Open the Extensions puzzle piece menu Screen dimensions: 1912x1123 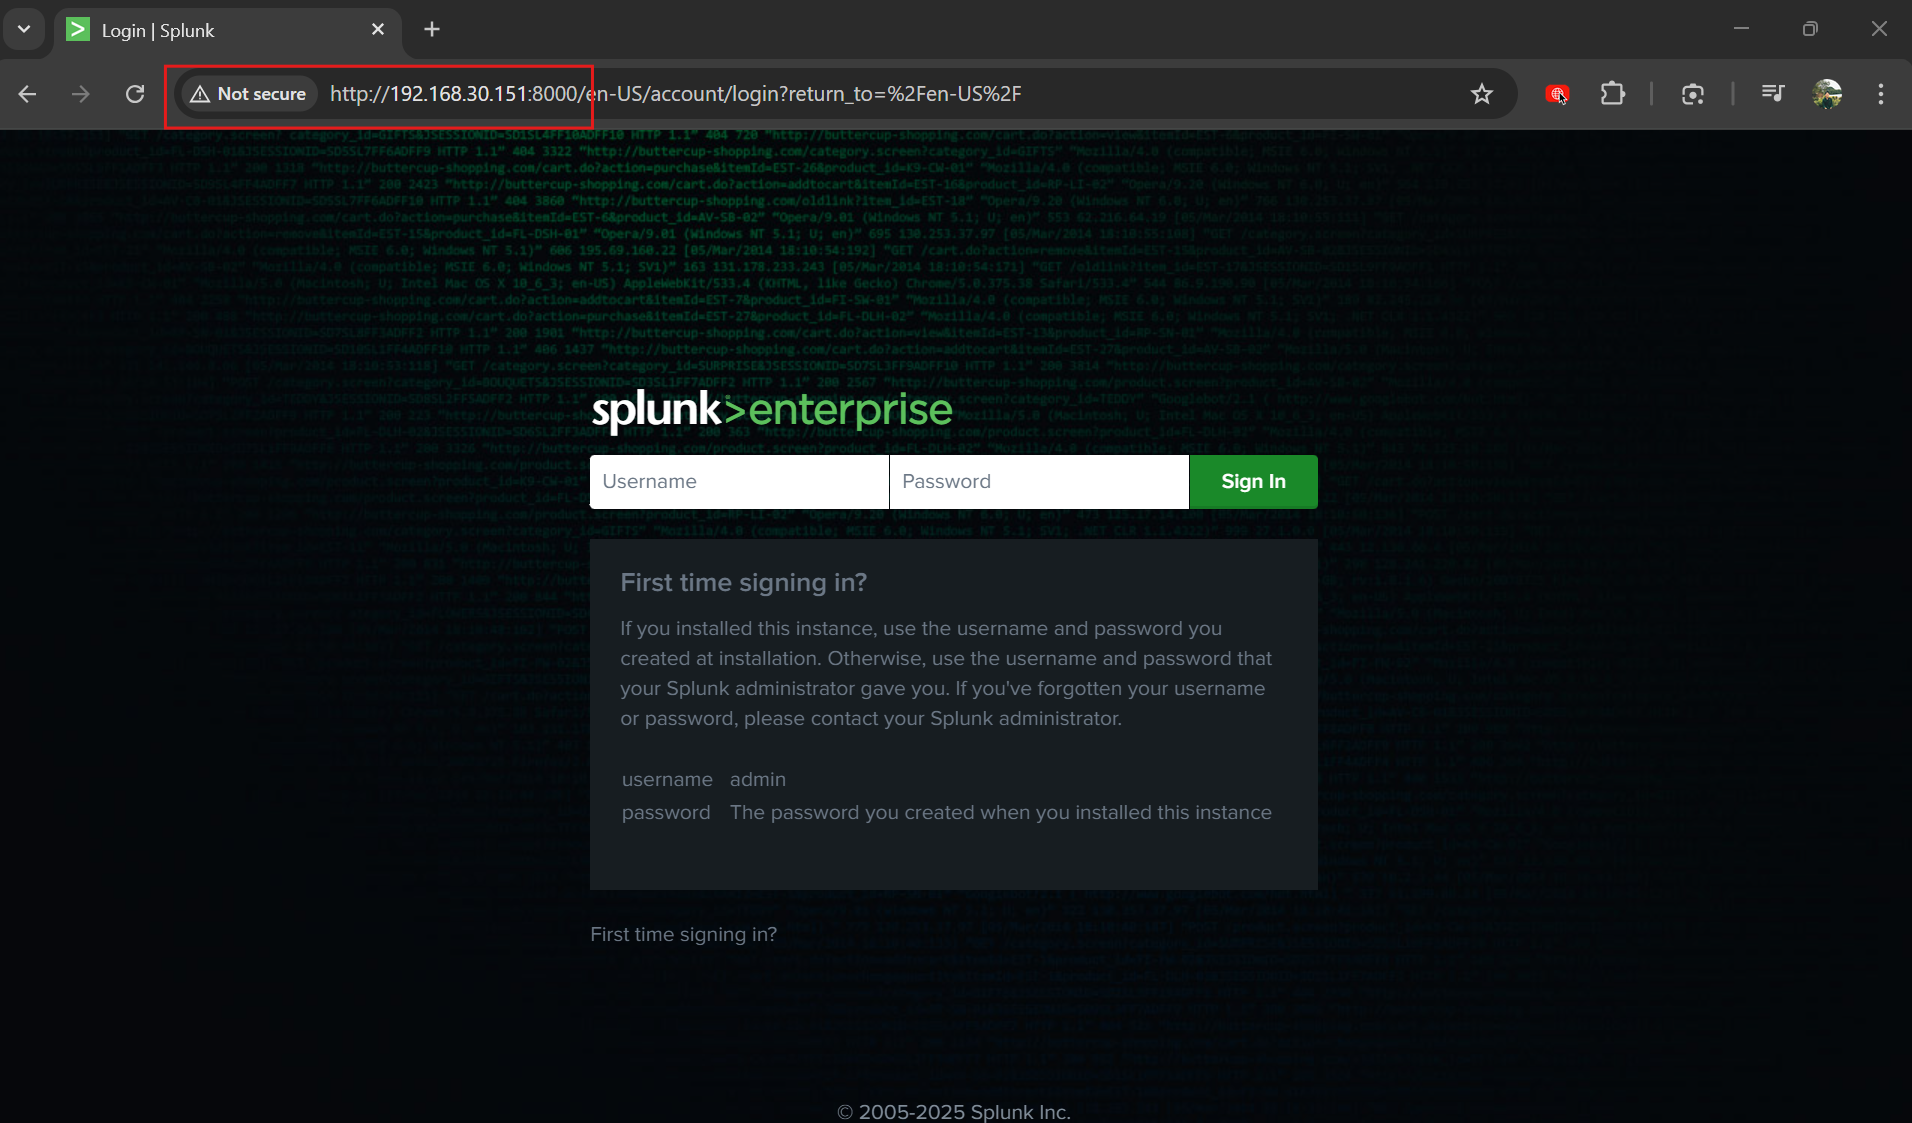pos(1612,94)
